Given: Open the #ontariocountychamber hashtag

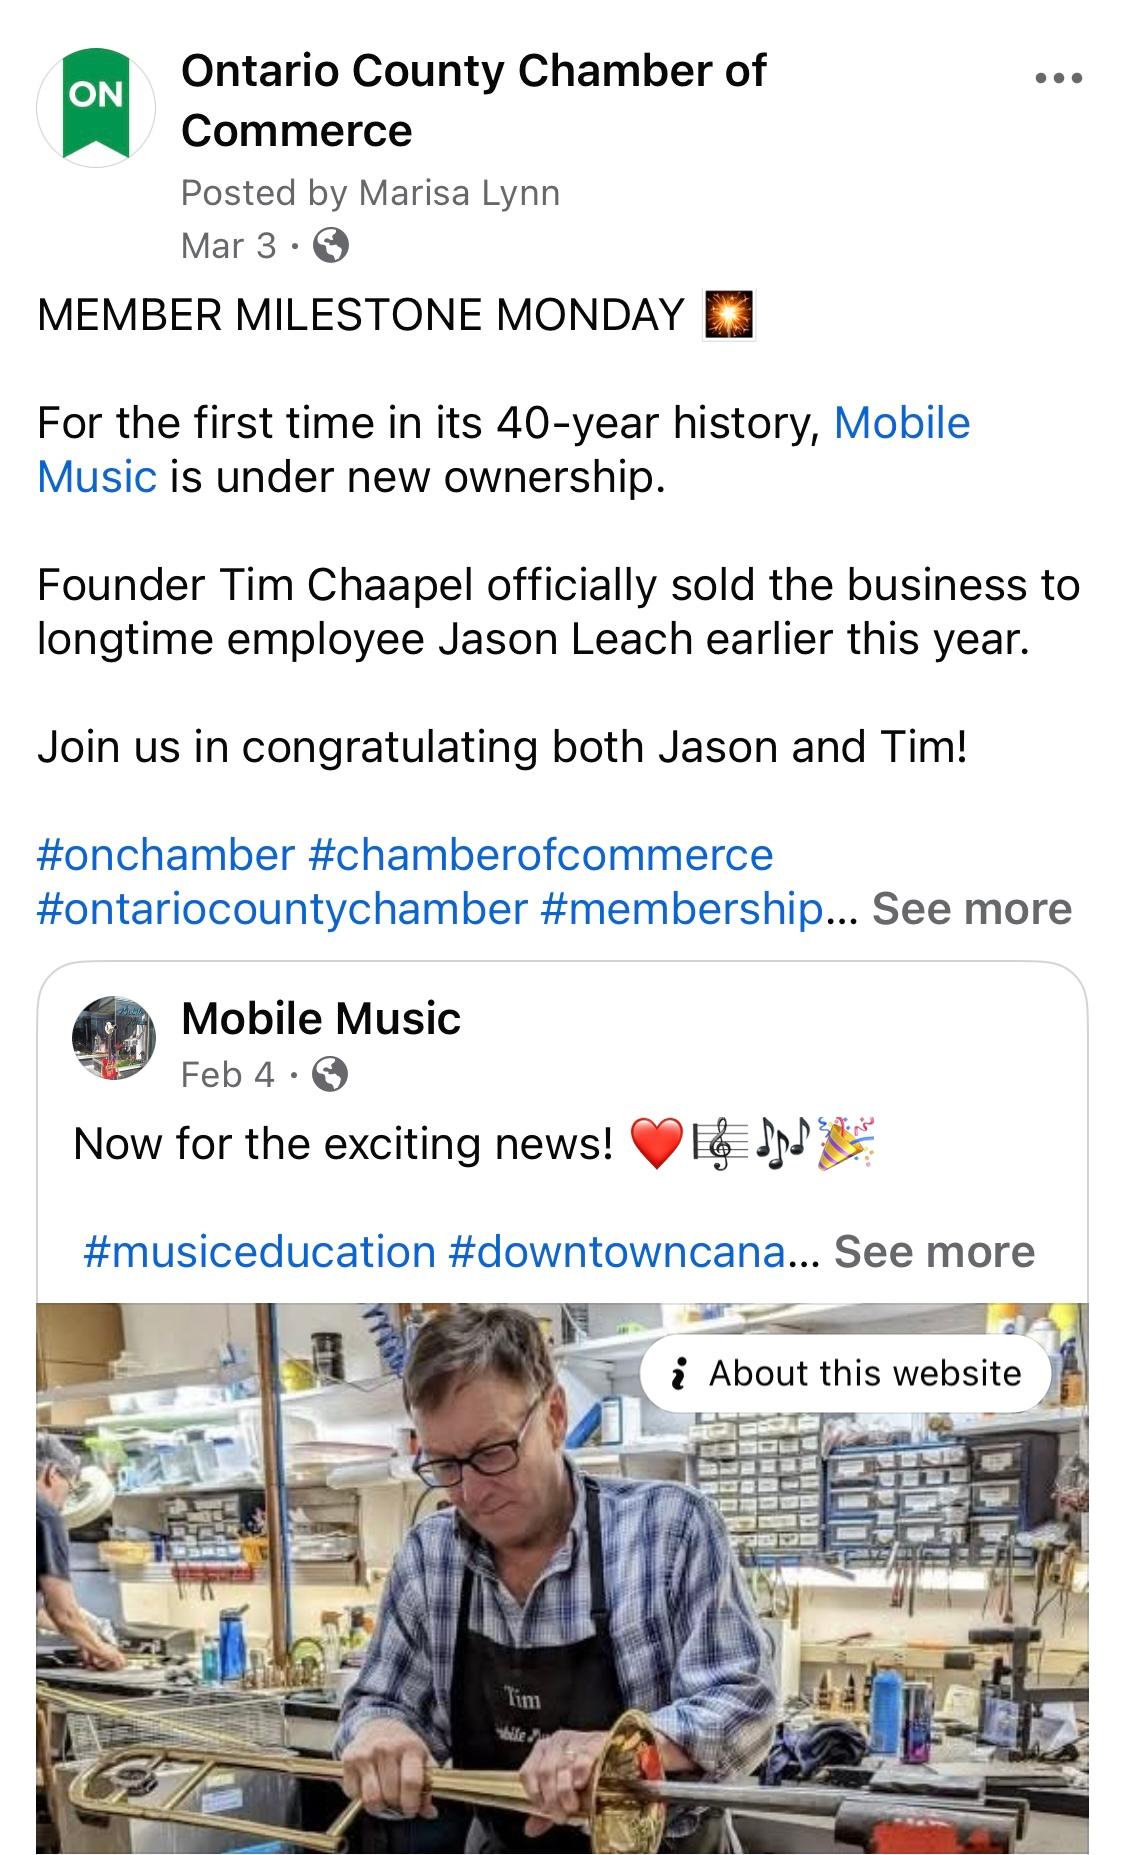Looking at the screenshot, I should [282, 909].
